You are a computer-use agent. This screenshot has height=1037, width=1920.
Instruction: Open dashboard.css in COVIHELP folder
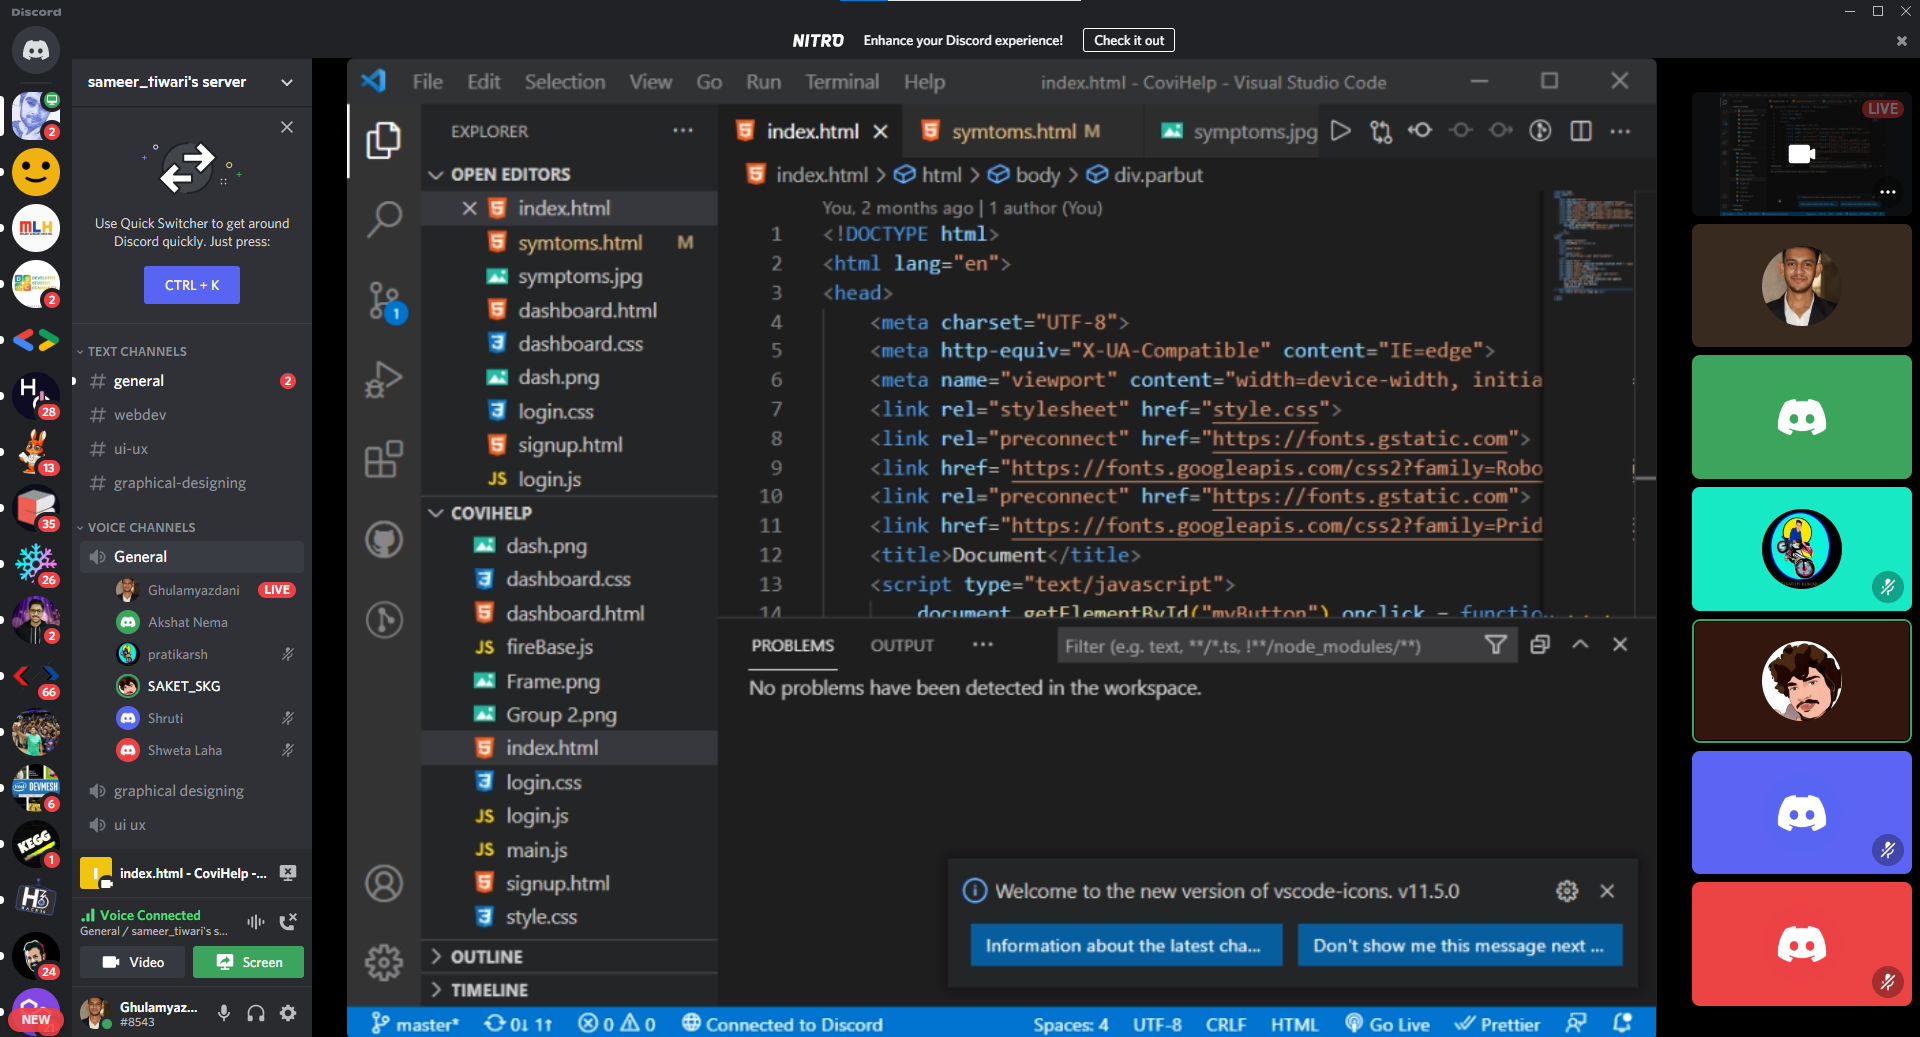coord(568,579)
